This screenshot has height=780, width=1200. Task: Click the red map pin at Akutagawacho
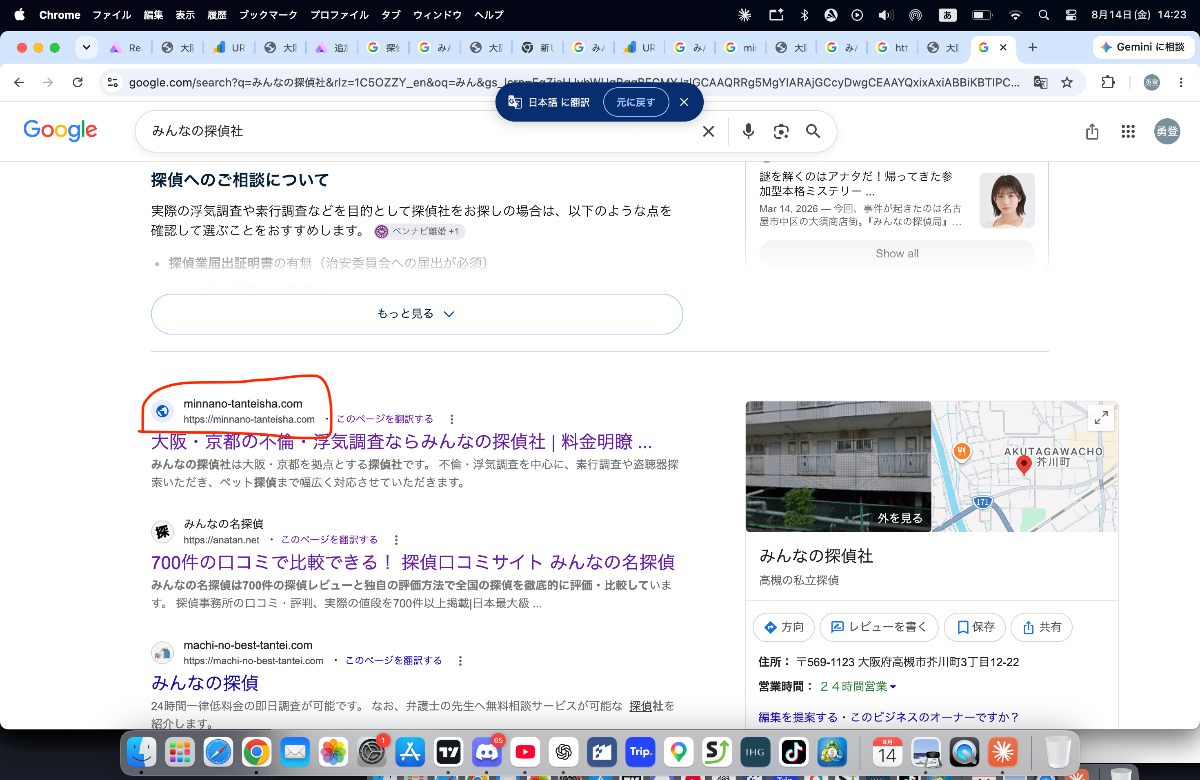1024,465
